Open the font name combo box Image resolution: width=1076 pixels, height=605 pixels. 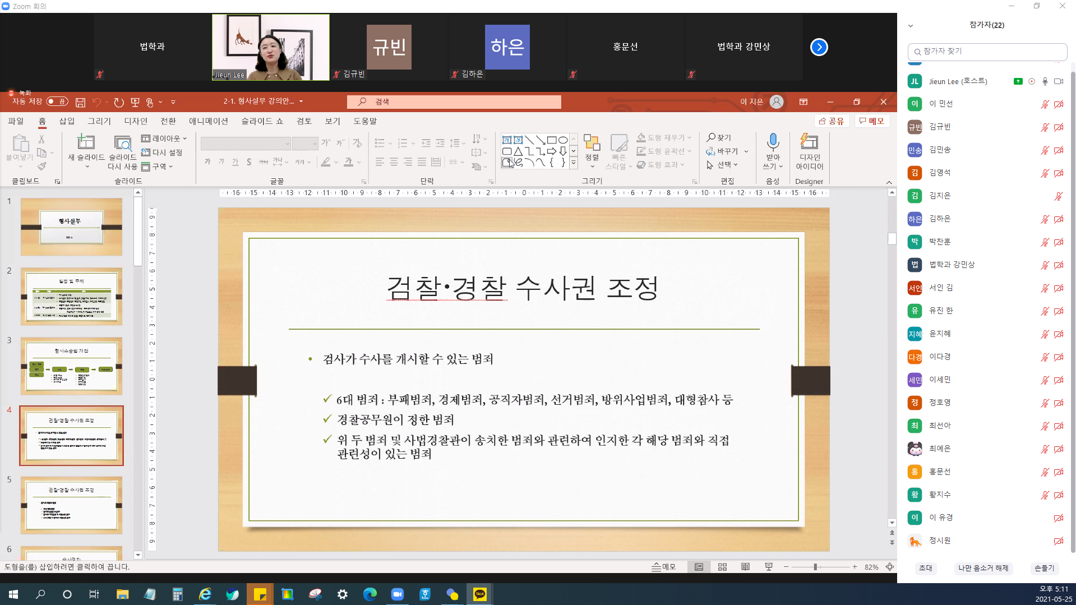pyautogui.click(x=245, y=143)
